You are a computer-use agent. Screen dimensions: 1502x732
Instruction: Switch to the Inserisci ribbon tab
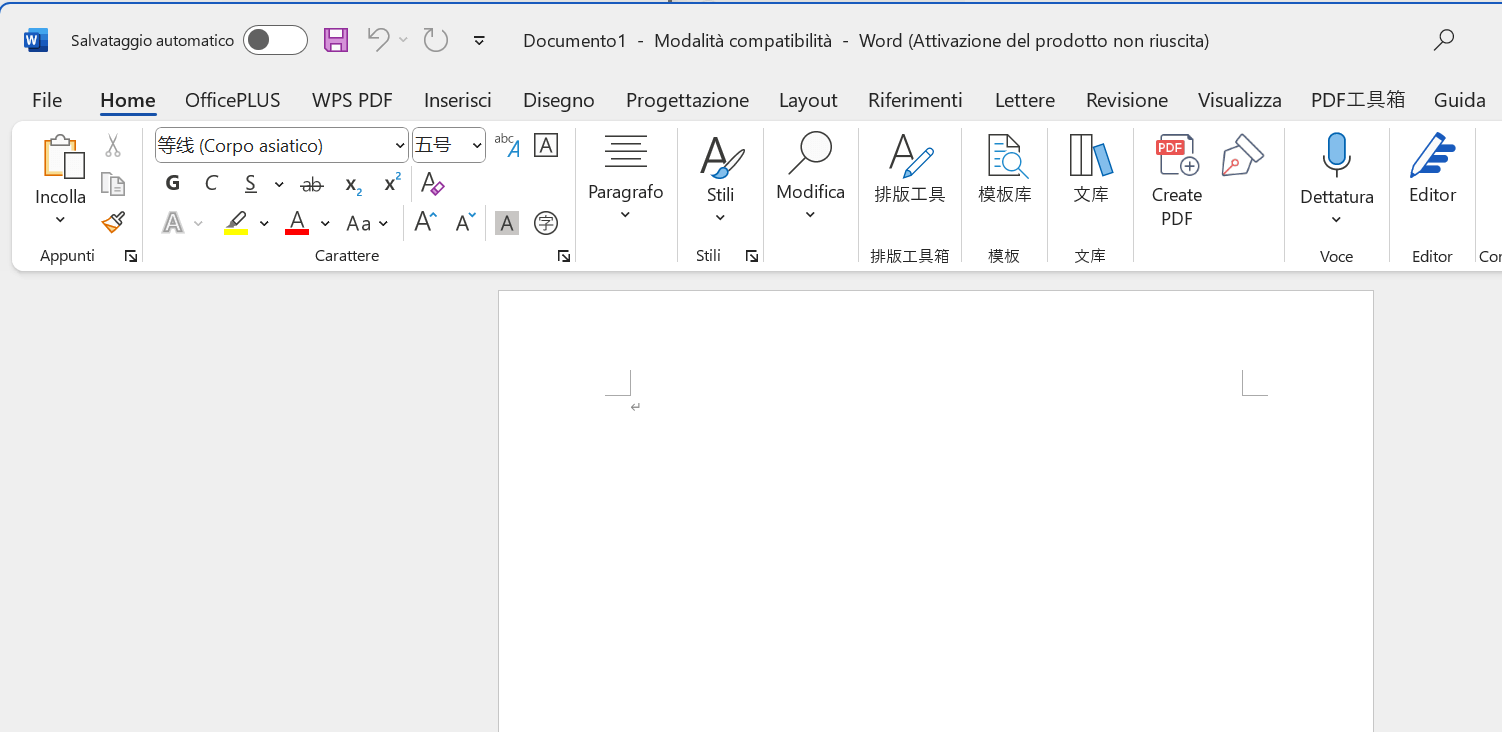(457, 100)
